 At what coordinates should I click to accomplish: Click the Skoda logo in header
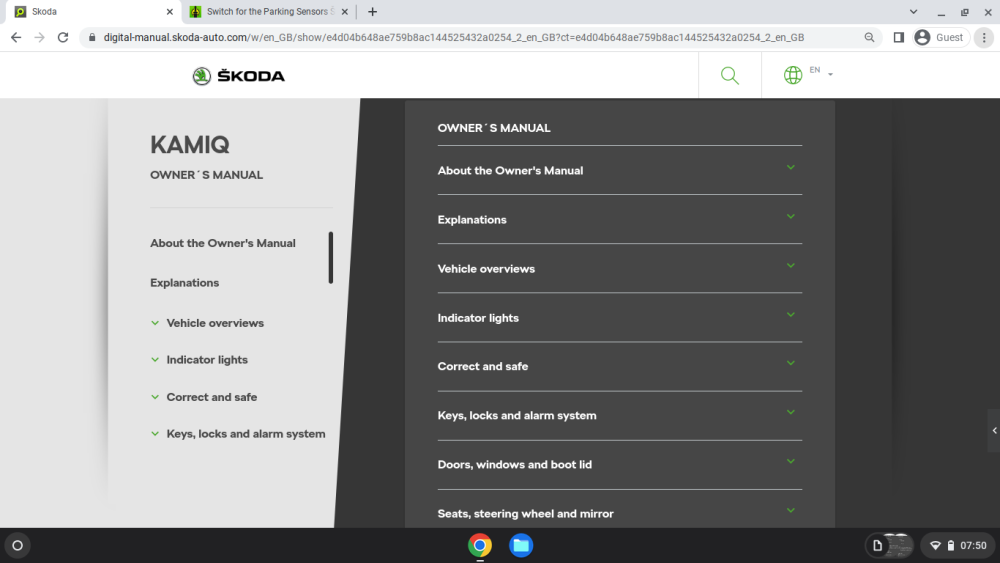pyautogui.click(x=239, y=76)
